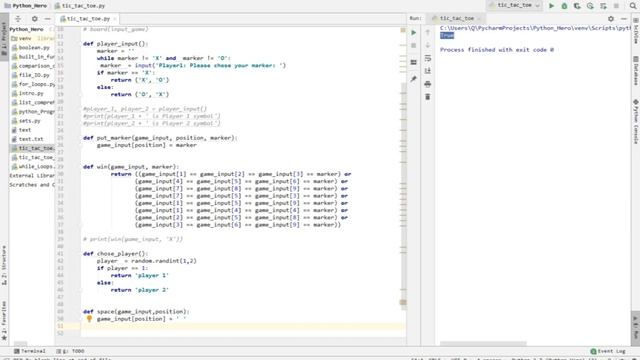Click the yellow lightbulb intention icon in the editor
This screenshot has width=640, height=360.
click(89, 319)
